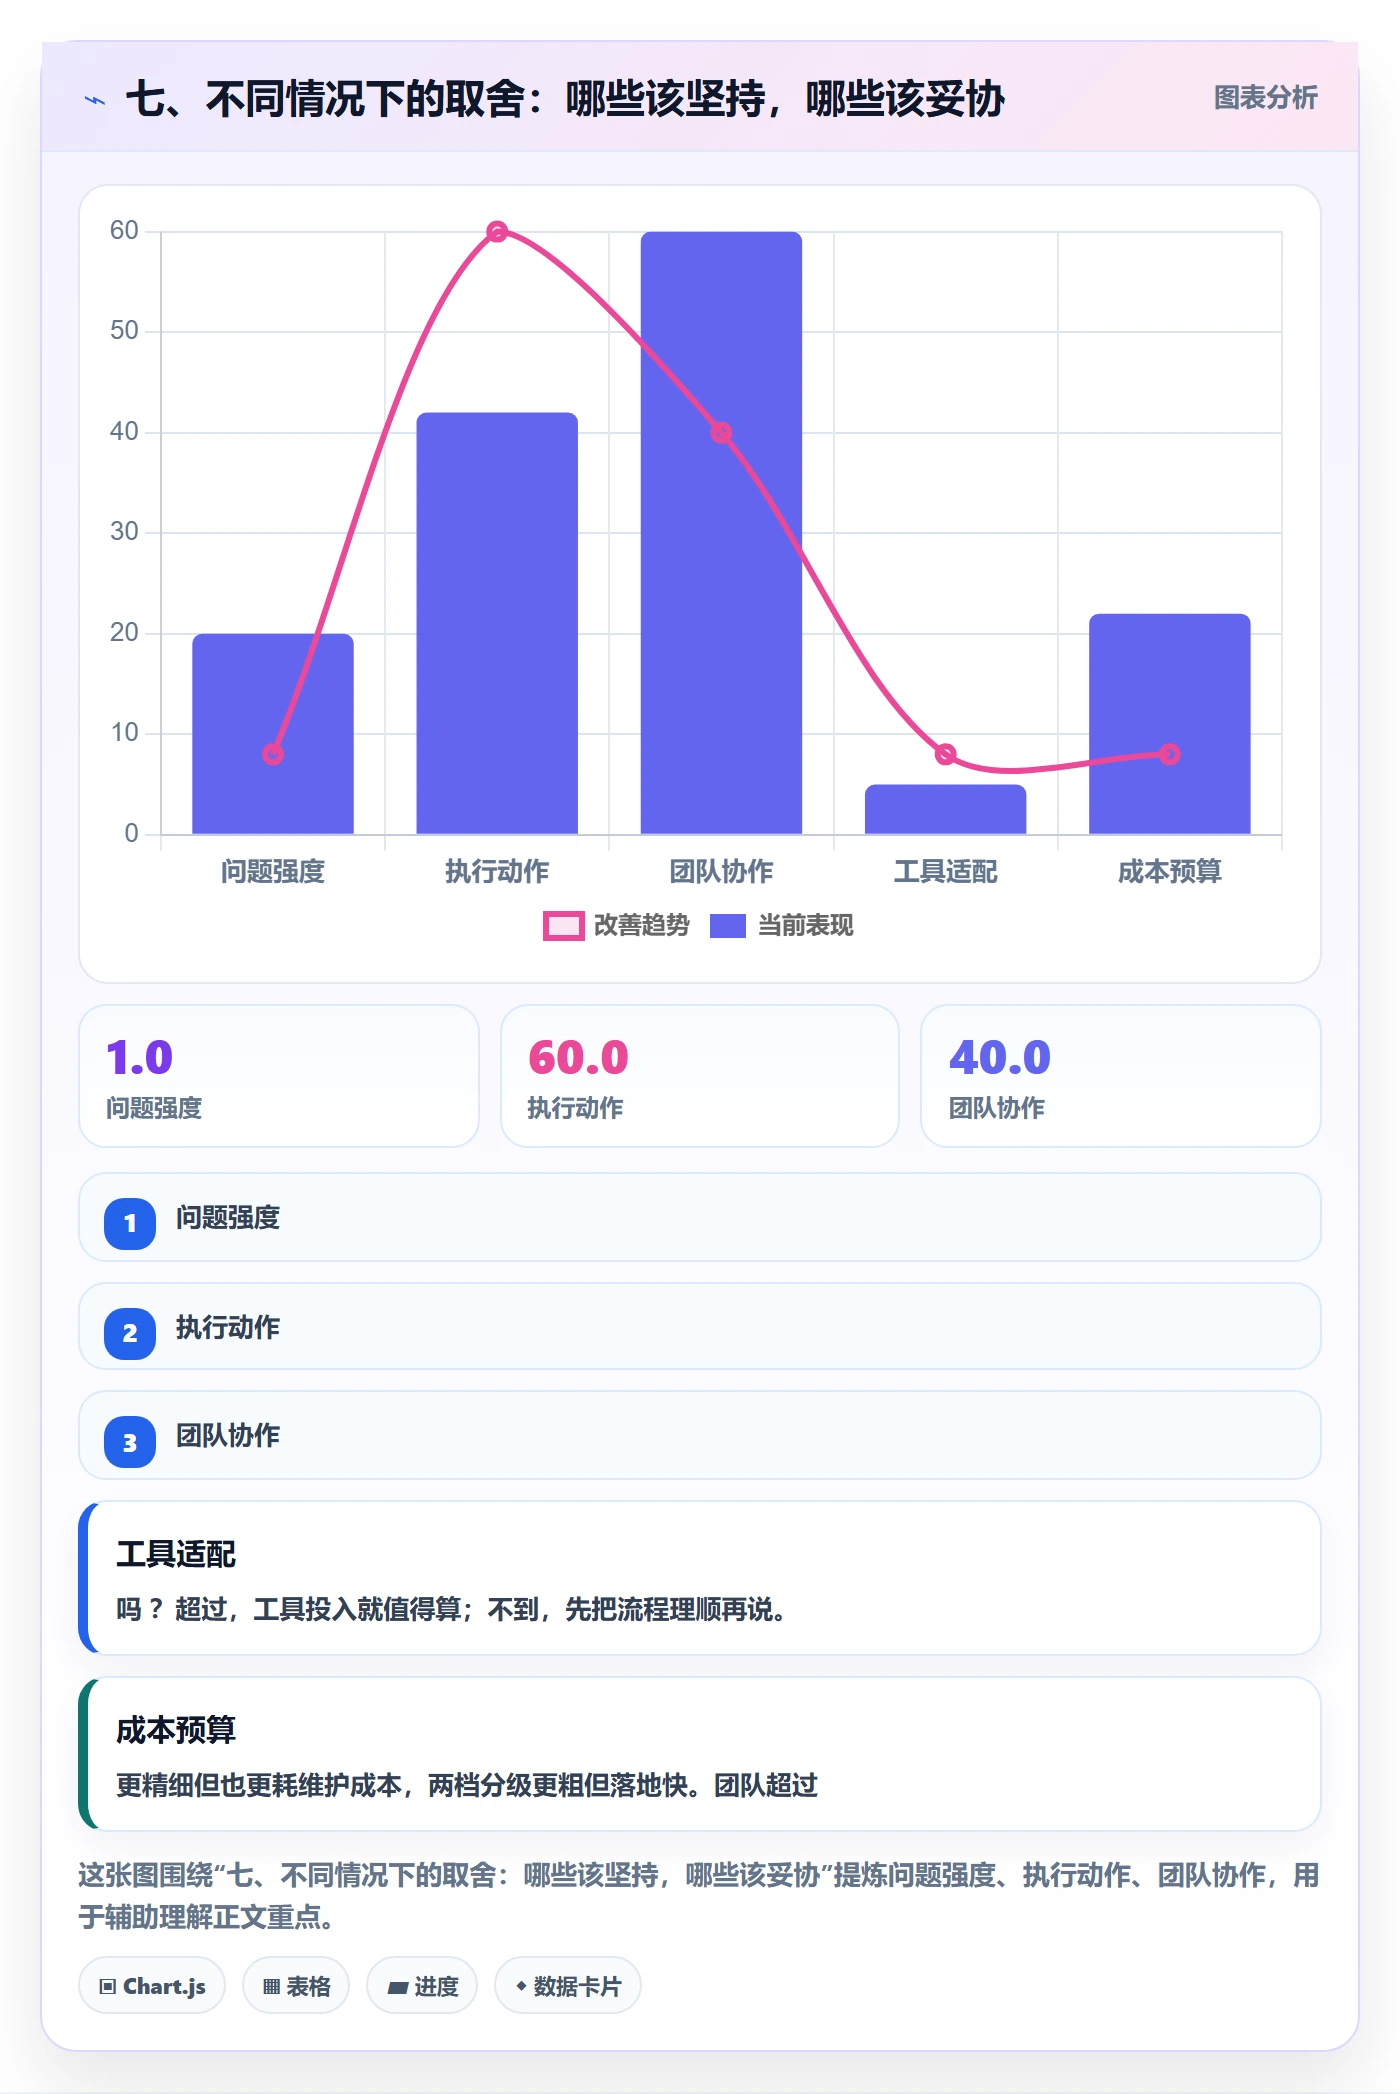
Task: Click the section title 七、不同情况下的取舍
Action: coord(565,99)
